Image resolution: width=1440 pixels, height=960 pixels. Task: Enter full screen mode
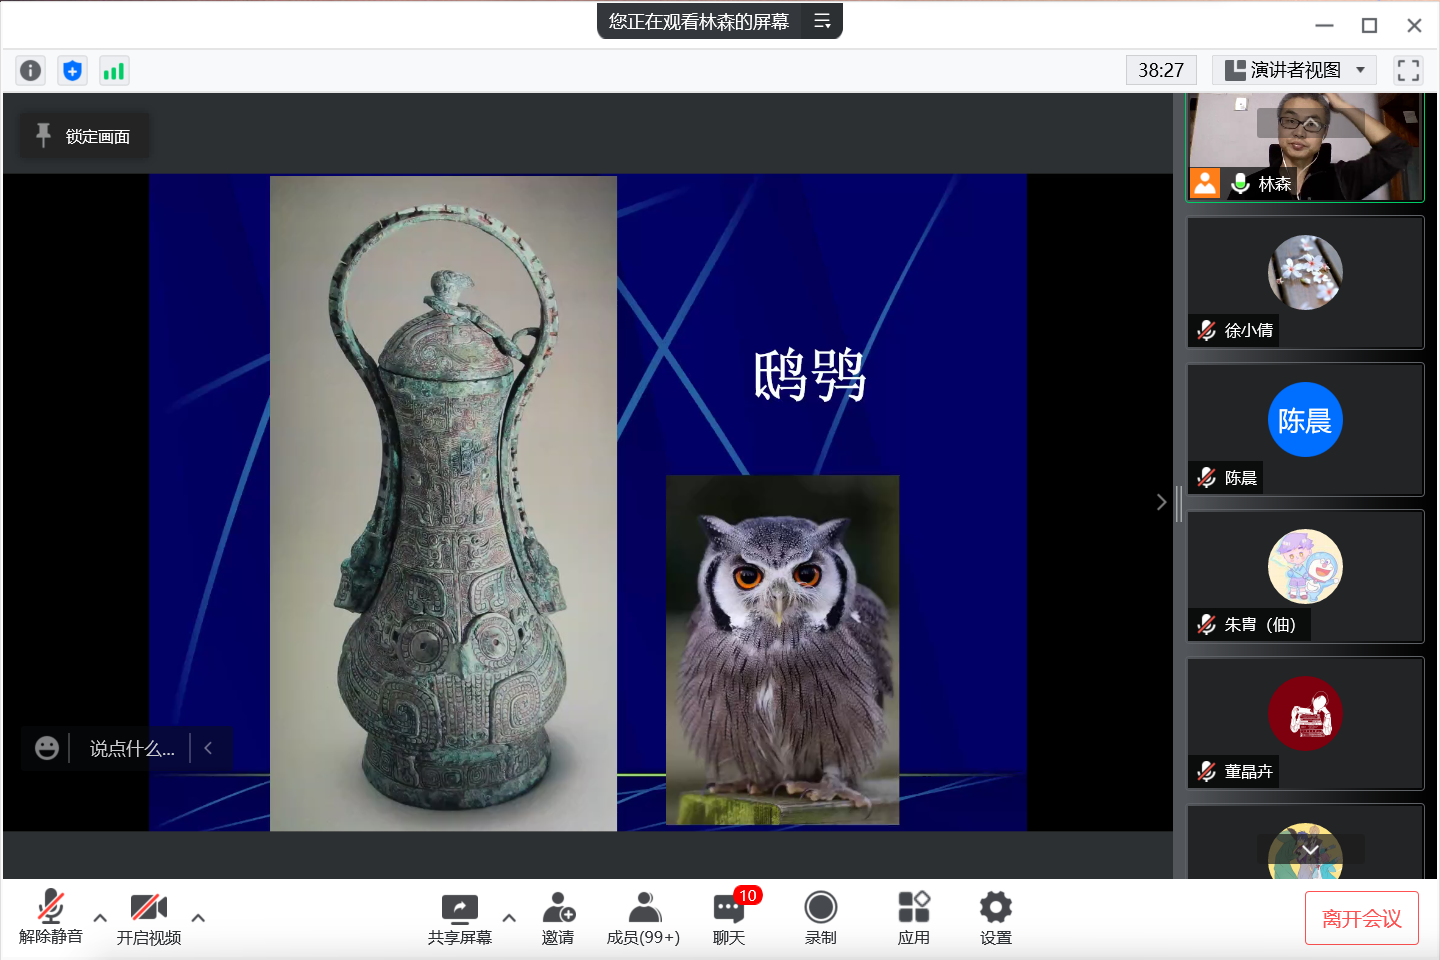coord(1408,70)
